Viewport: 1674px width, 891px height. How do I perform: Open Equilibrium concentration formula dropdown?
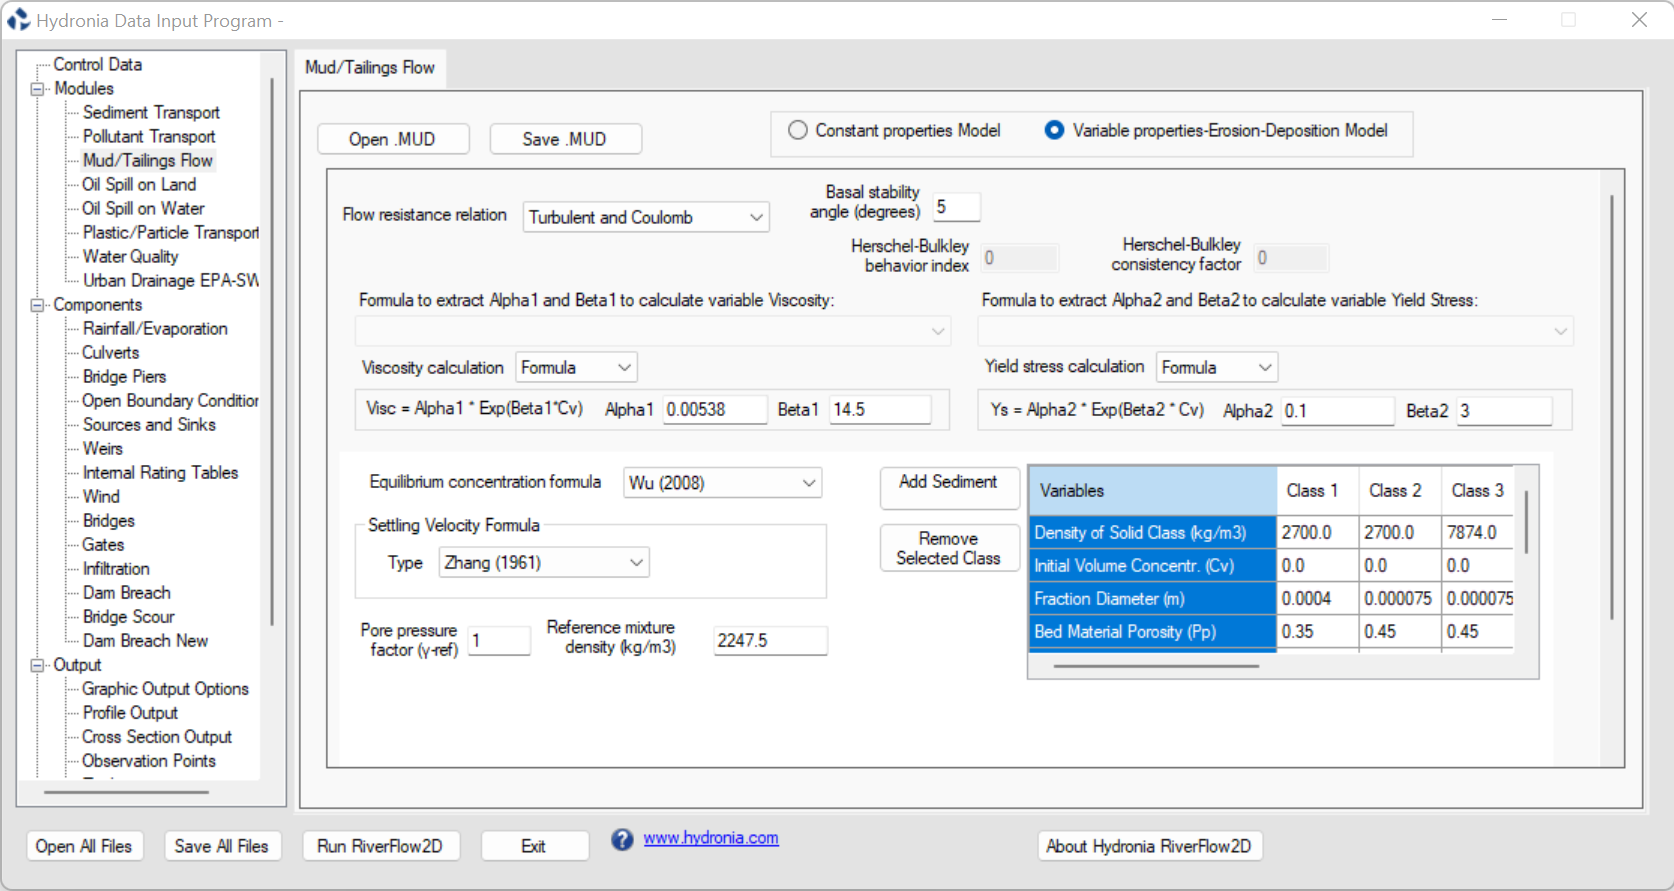pyautogui.click(x=723, y=483)
